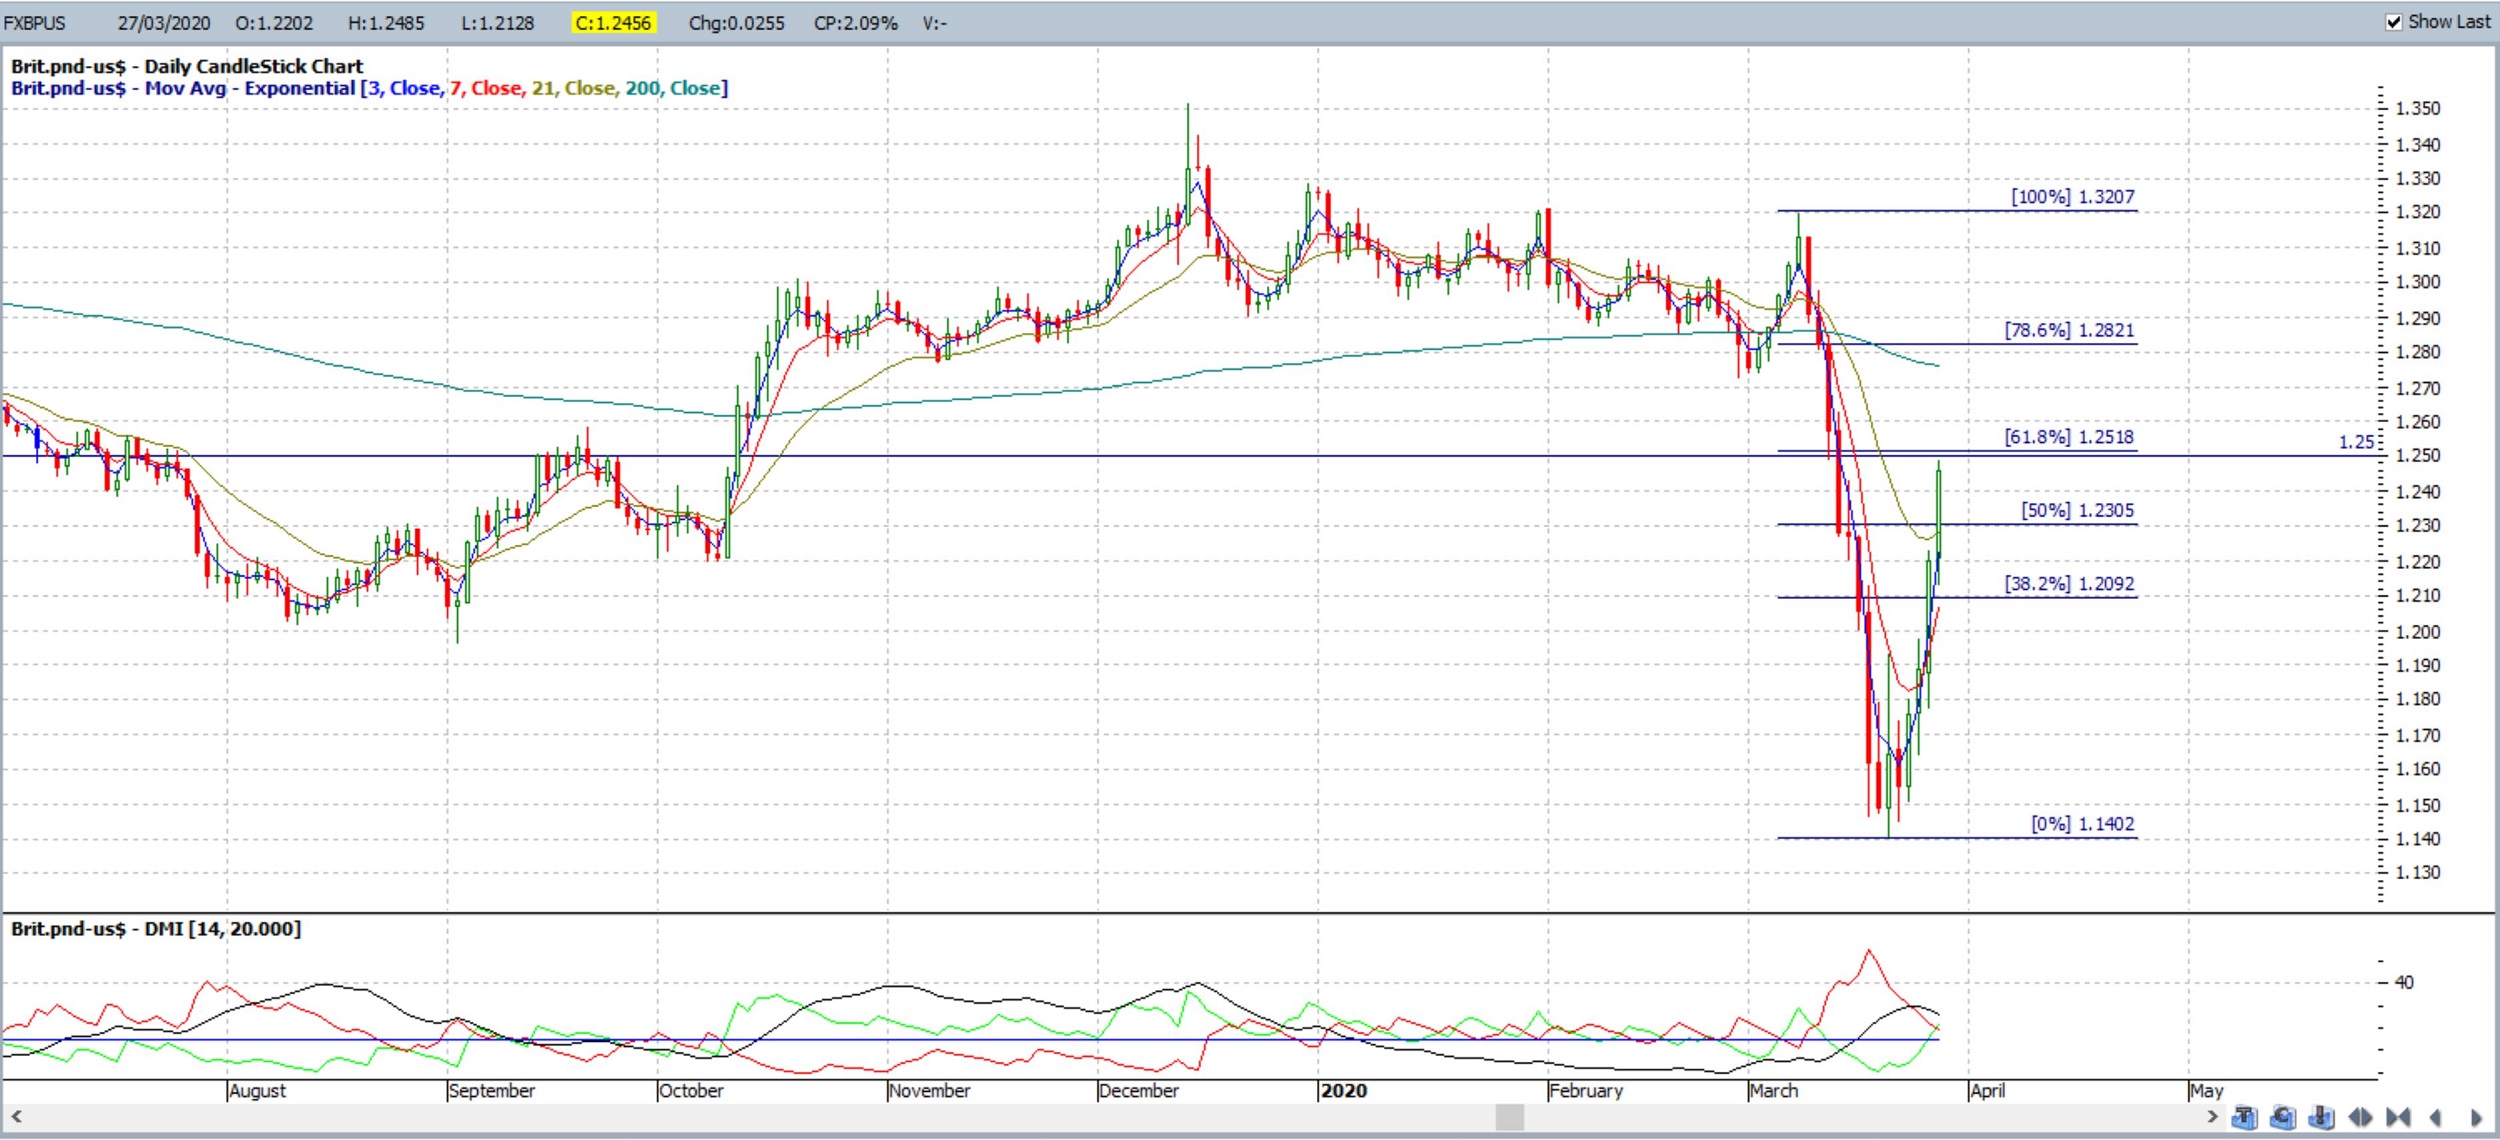Click the [61.8%] 1.2518 Fibonacci label

2069,437
